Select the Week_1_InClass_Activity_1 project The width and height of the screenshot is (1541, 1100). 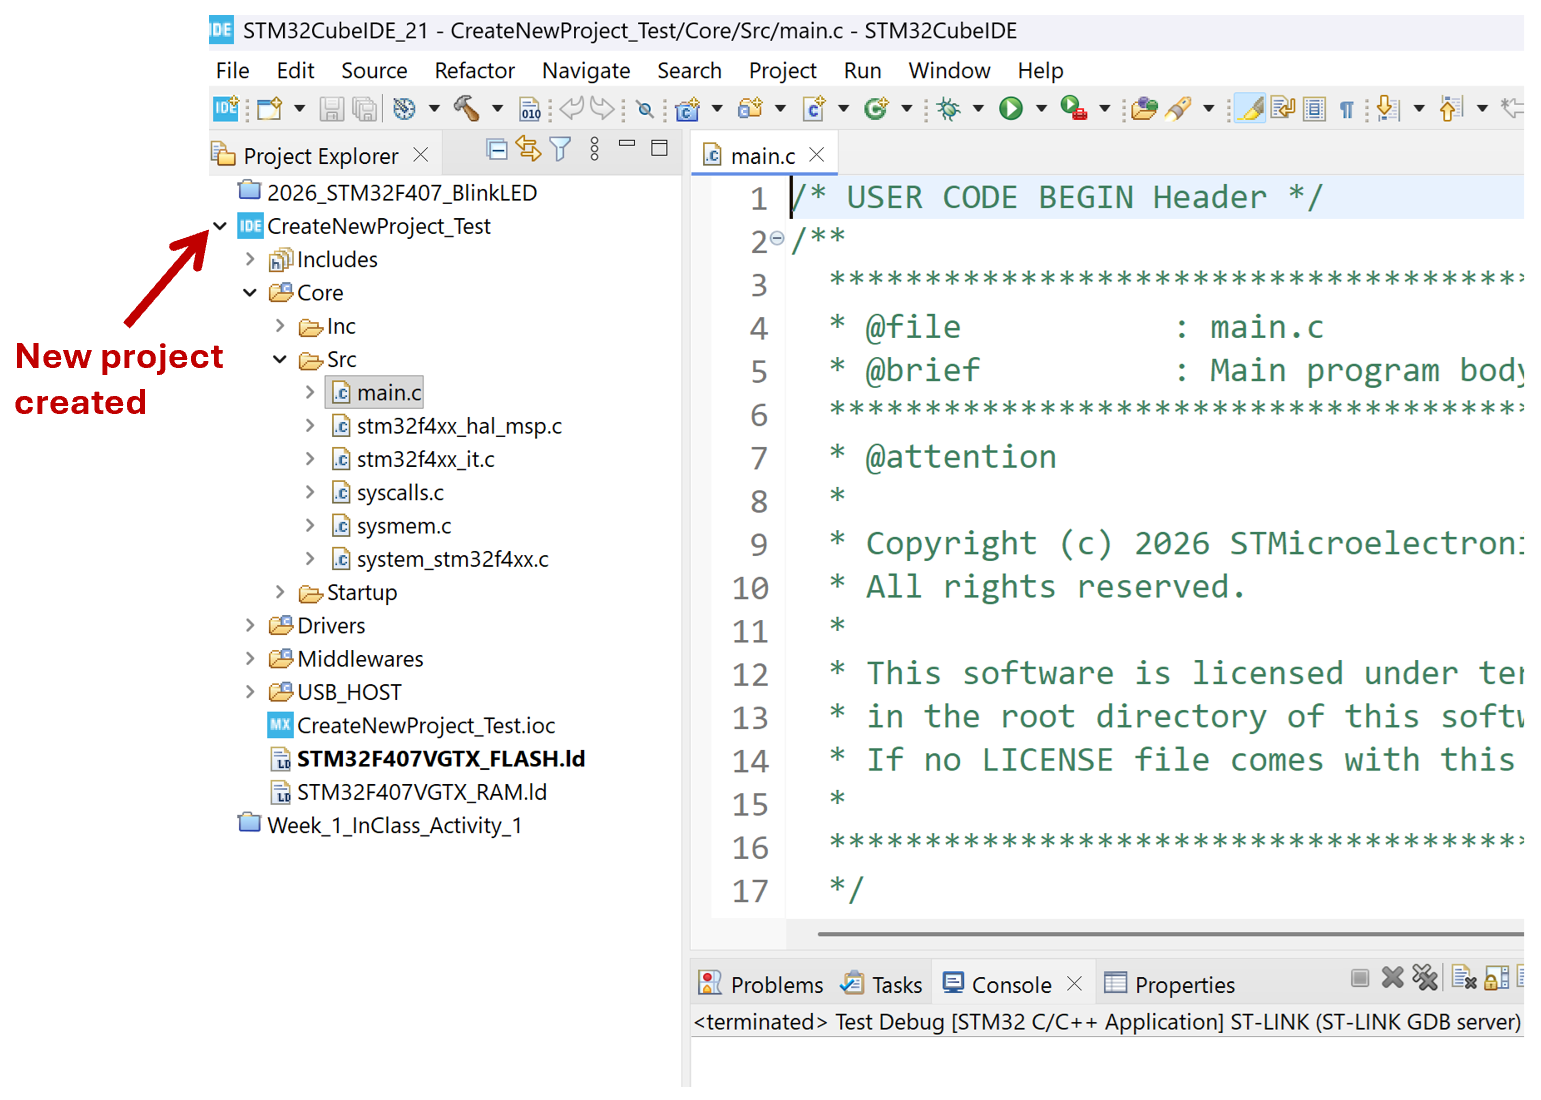click(380, 825)
